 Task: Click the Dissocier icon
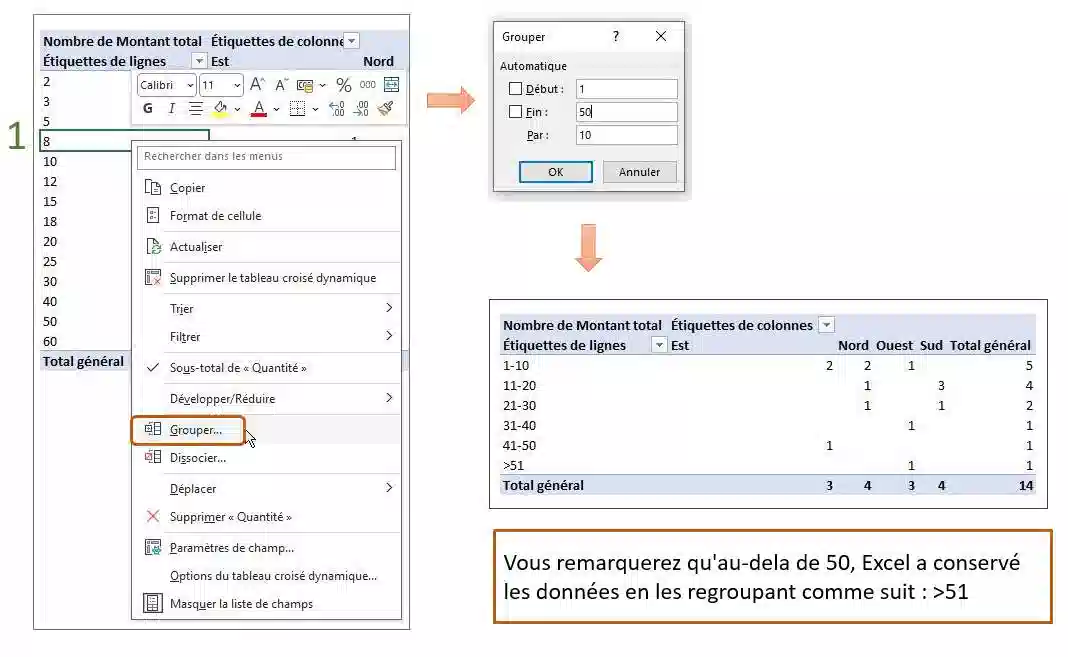tap(153, 457)
